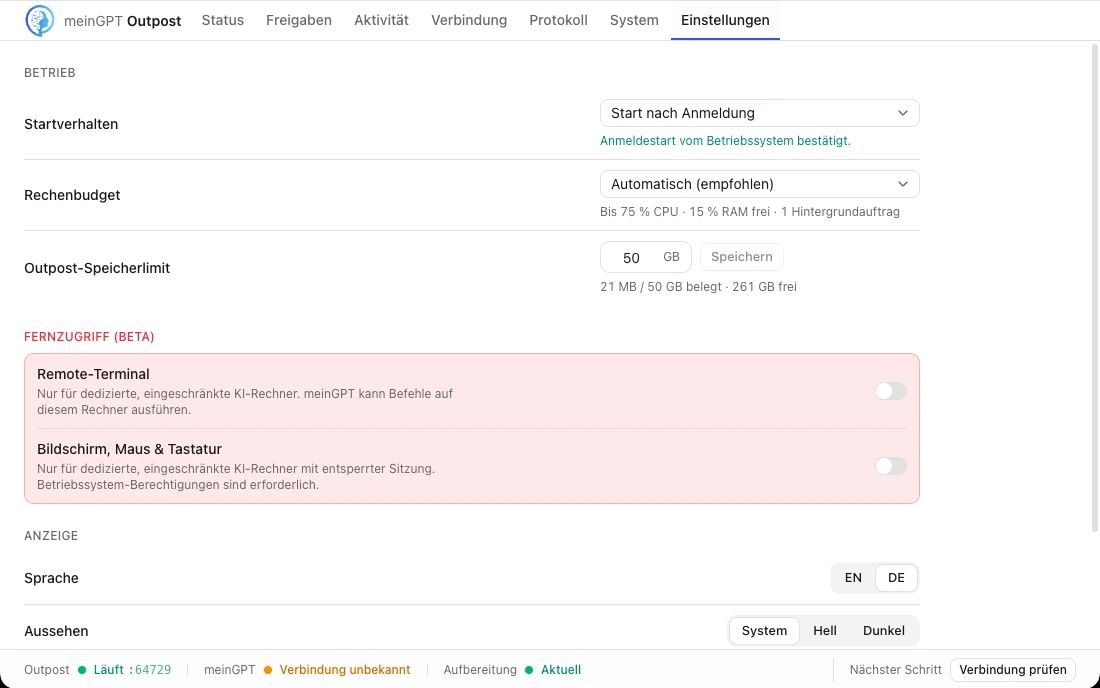
Task: Switch to the Freigaben tab
Action: 299,20
